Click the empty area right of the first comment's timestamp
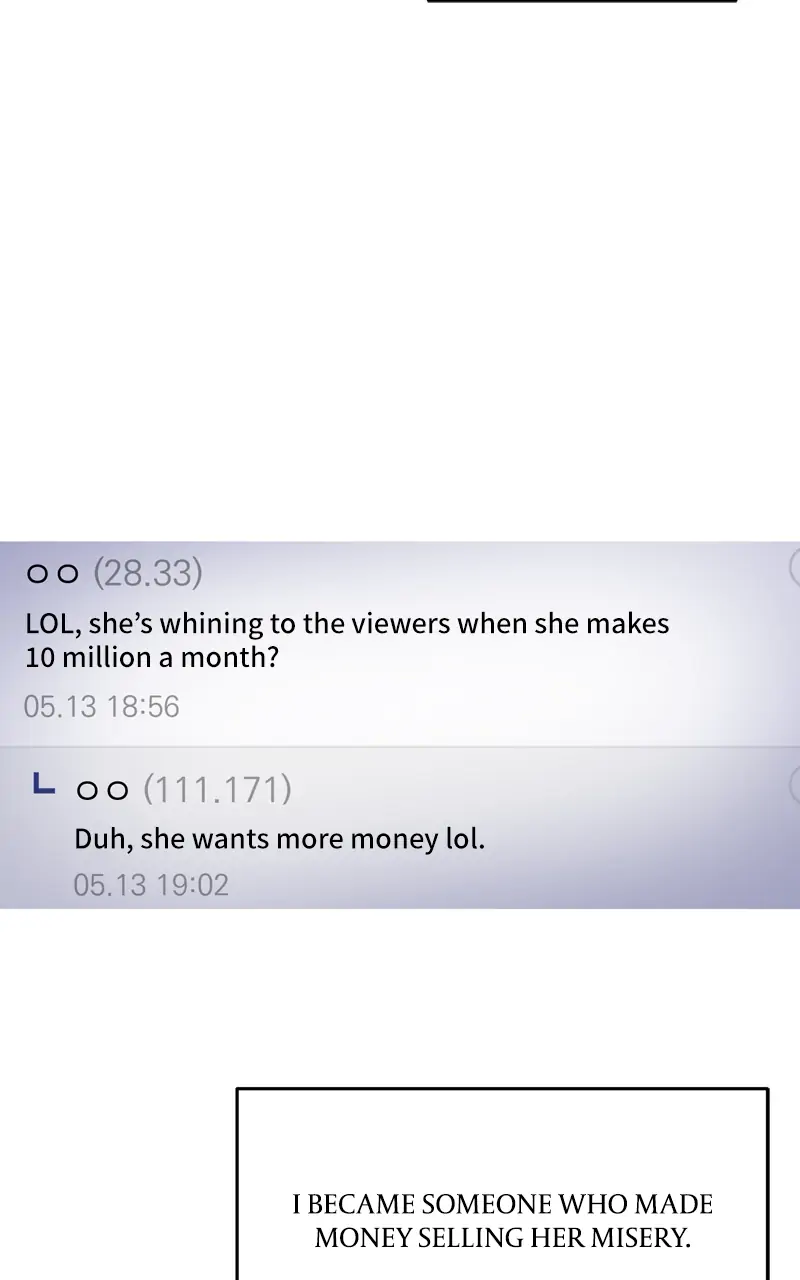The image size is (800, 1280). click(490, 707)
